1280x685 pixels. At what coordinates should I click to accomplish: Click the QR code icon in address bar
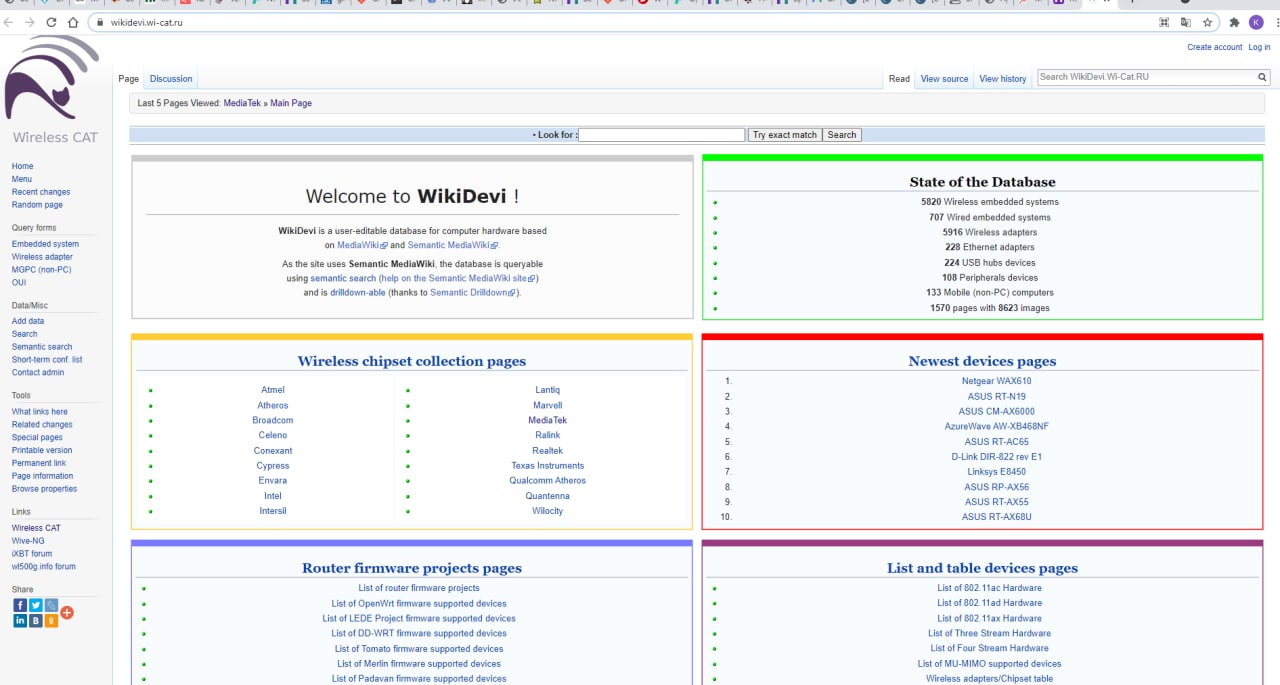1164,22
